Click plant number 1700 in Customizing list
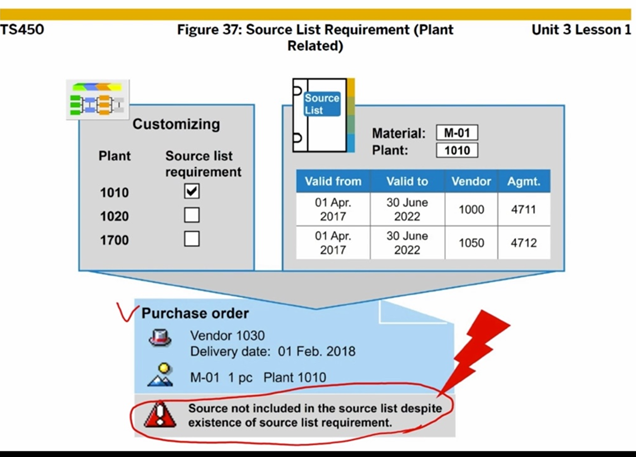Screen dimensions: 636x457 (x=114, y=240)
